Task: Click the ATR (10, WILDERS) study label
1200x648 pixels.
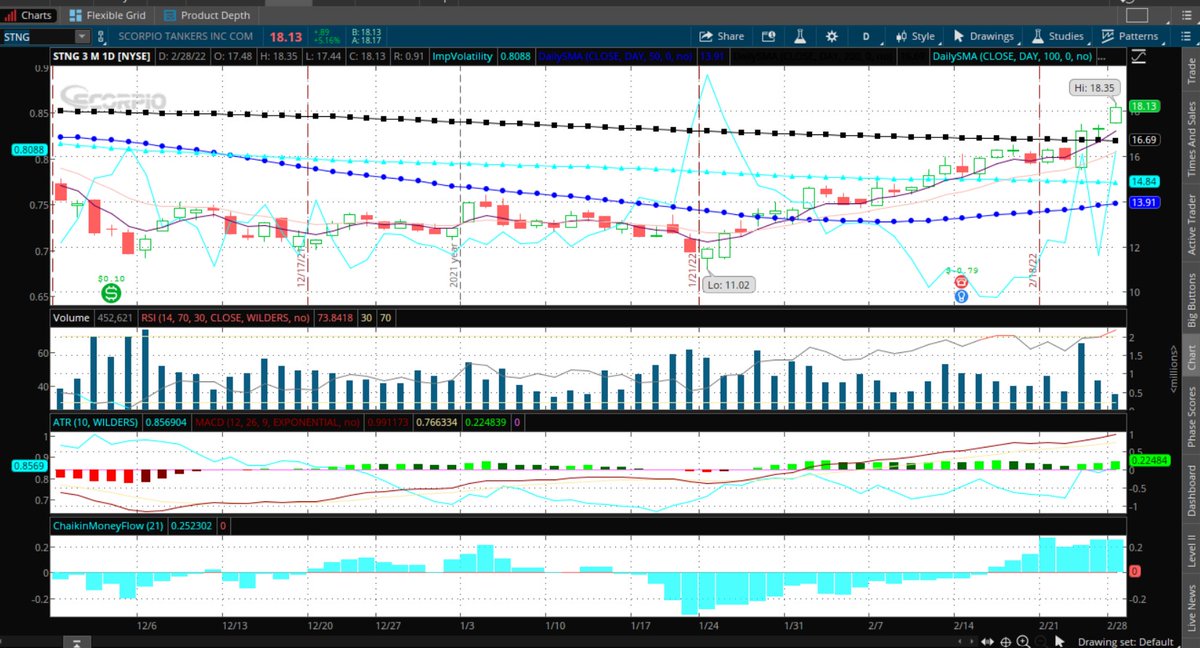Action: [95, 423]
